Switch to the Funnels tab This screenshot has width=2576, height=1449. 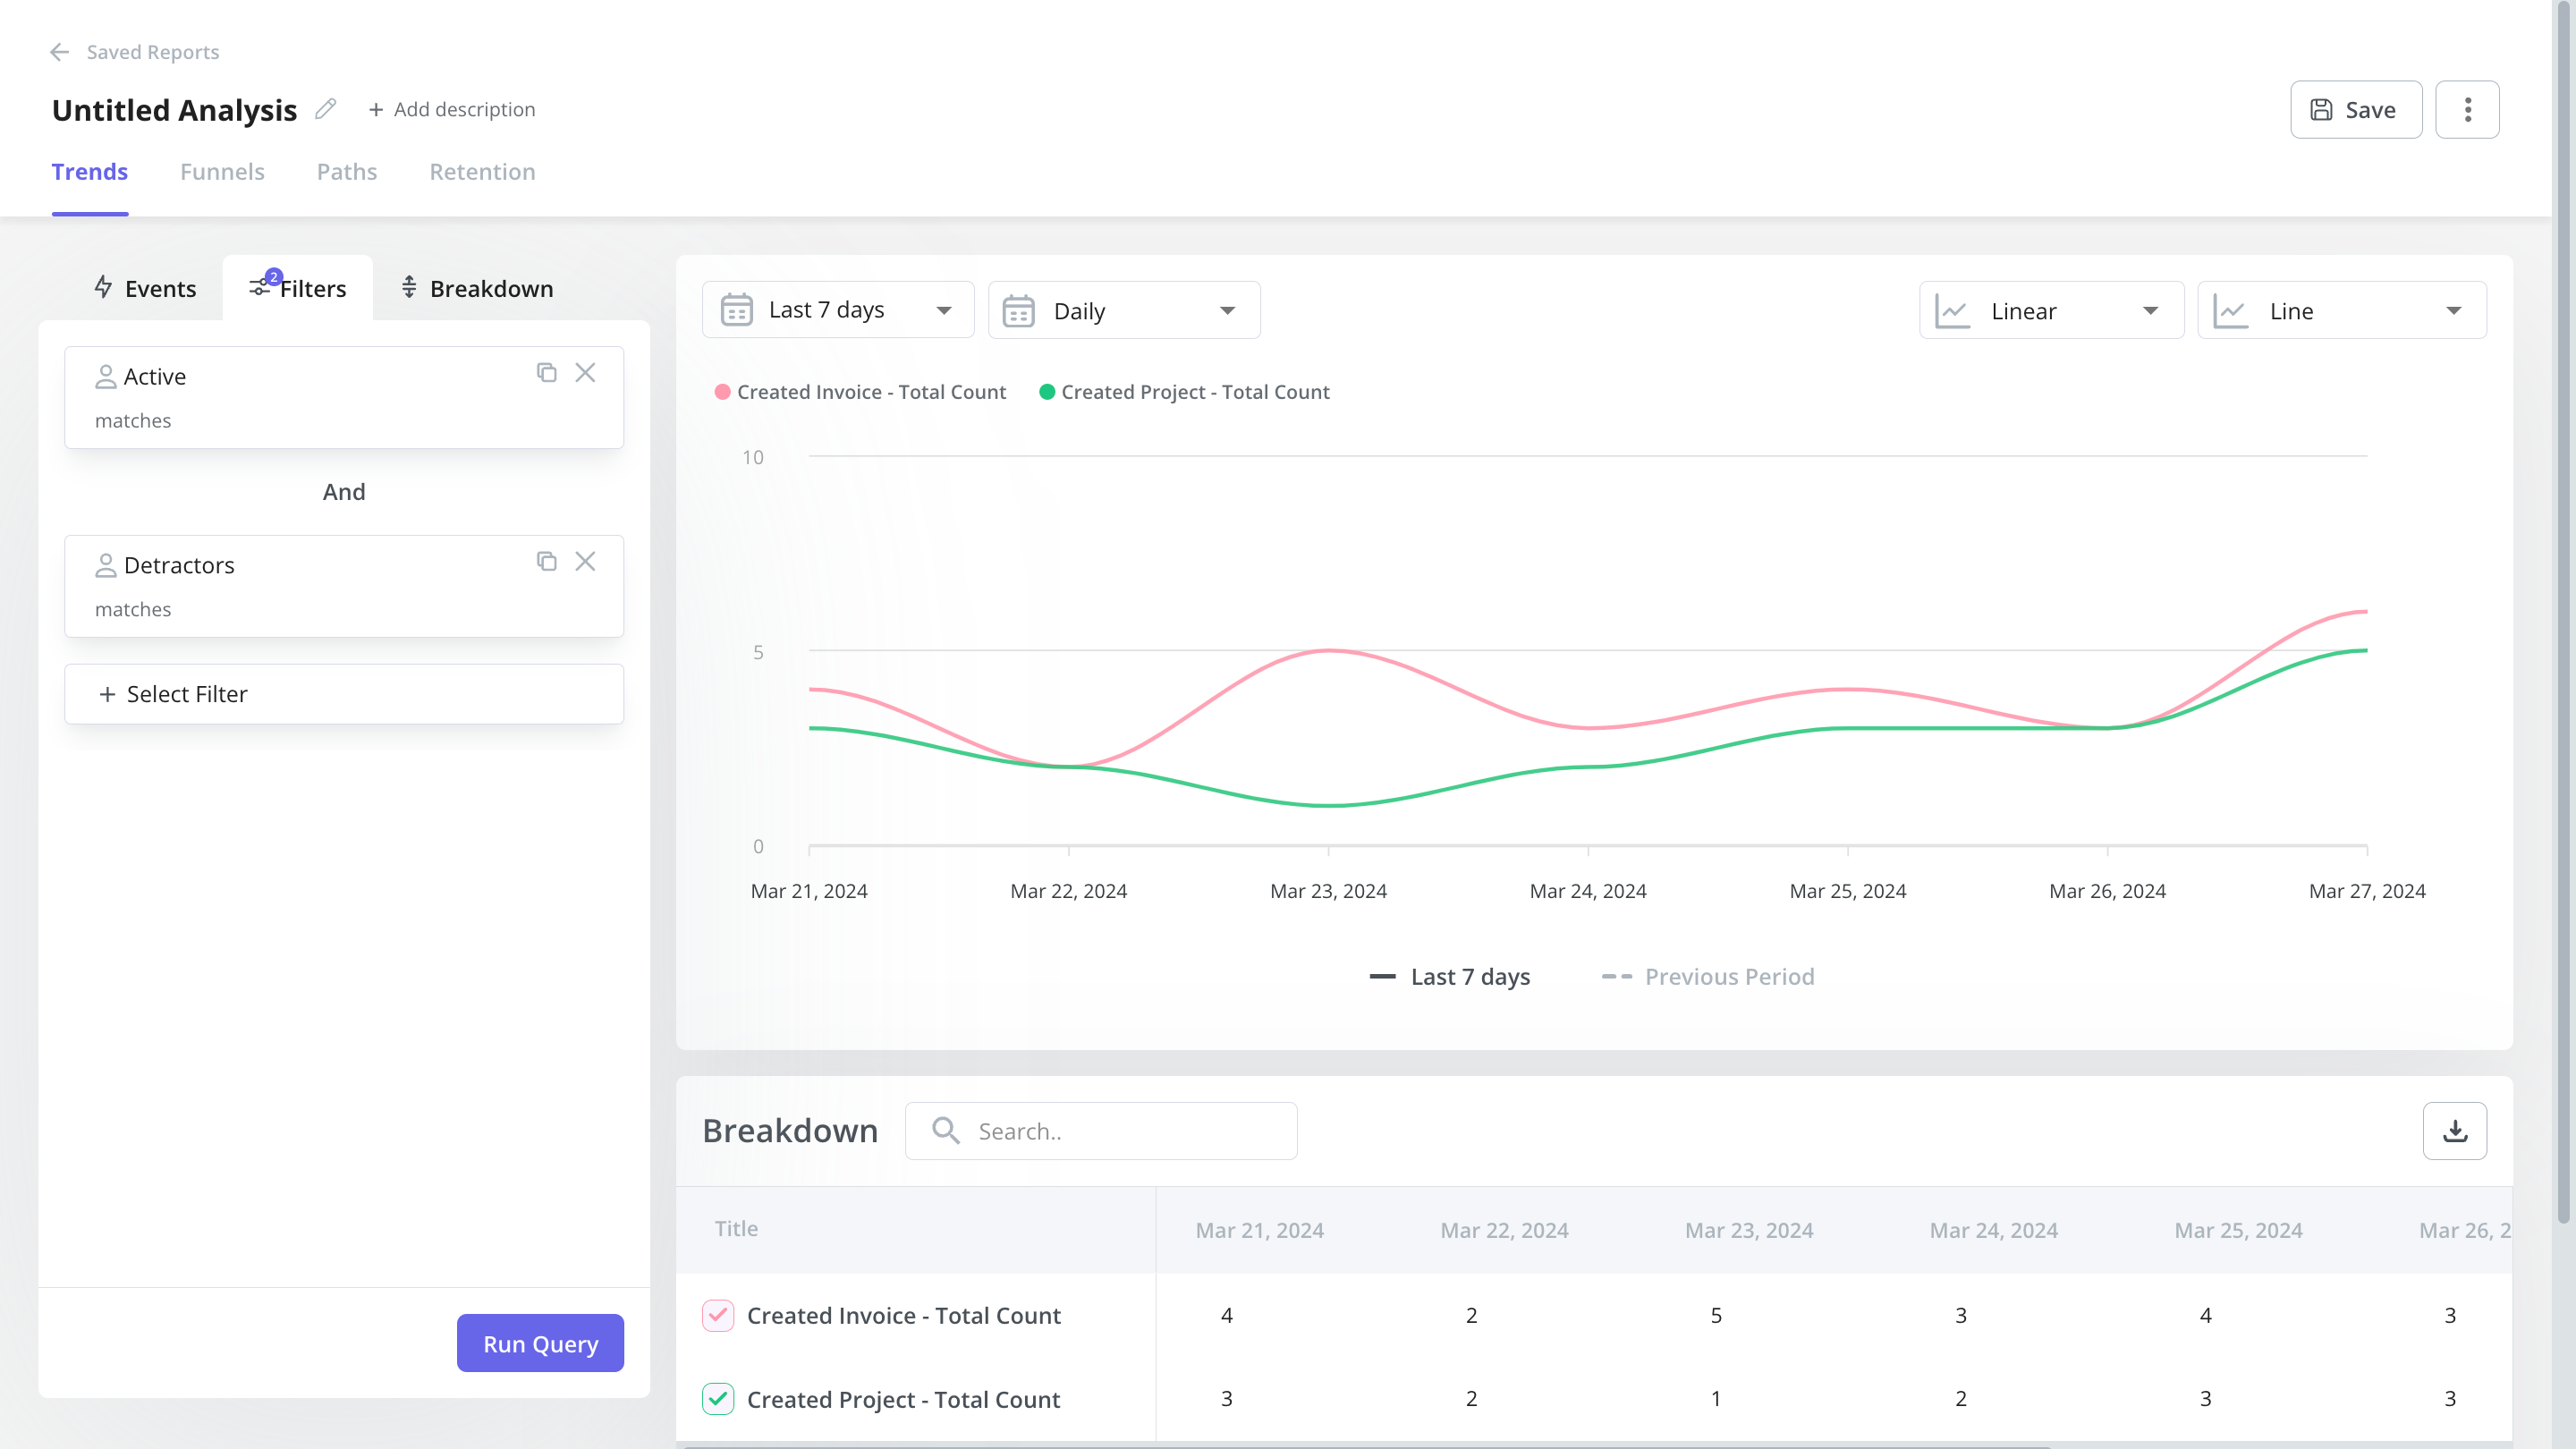(x=222, y=171)
